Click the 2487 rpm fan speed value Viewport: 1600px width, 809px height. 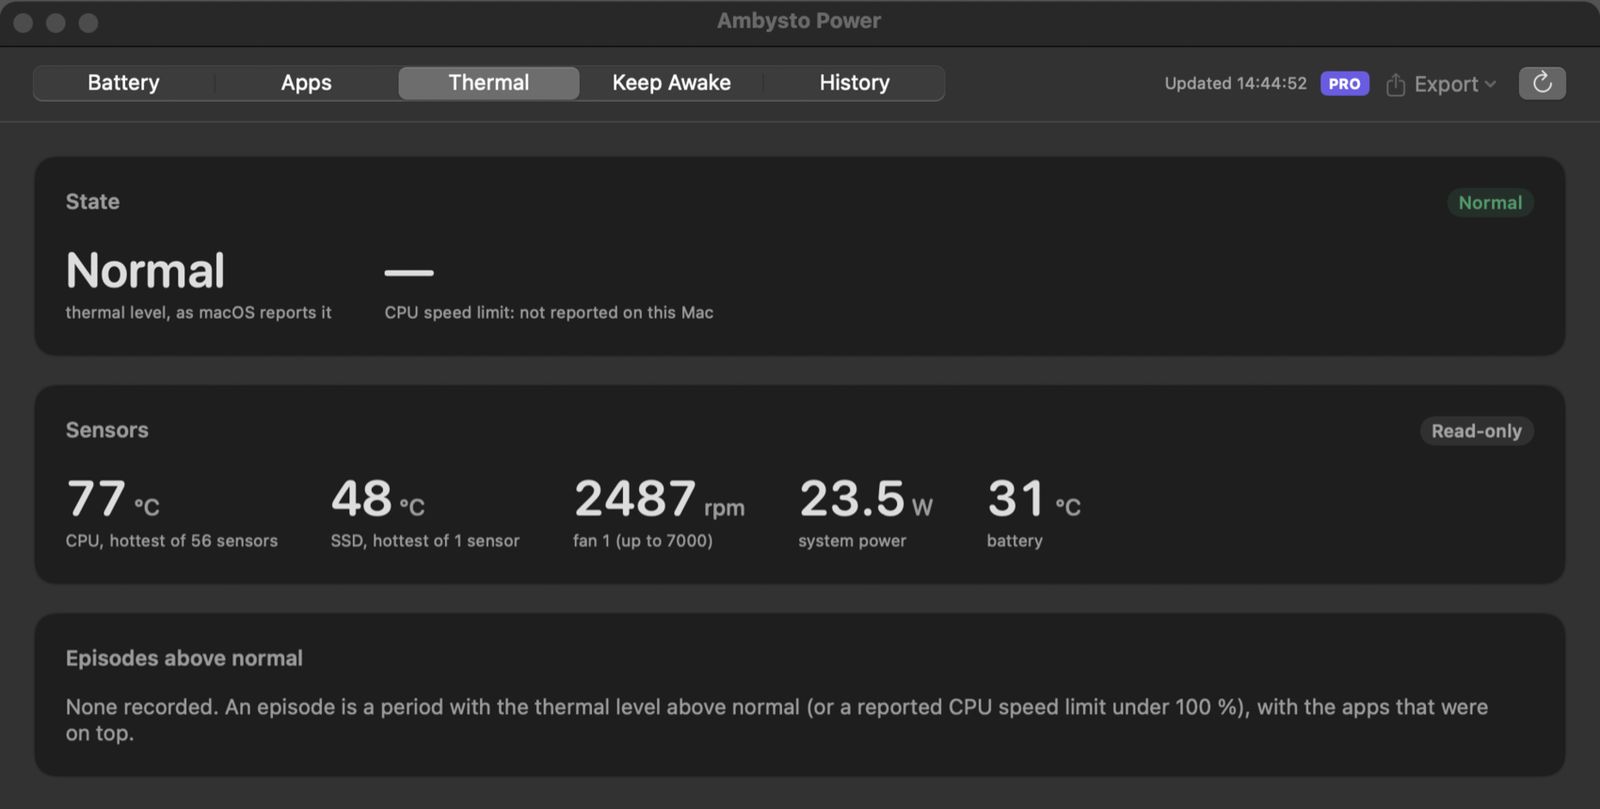[658, 498]
